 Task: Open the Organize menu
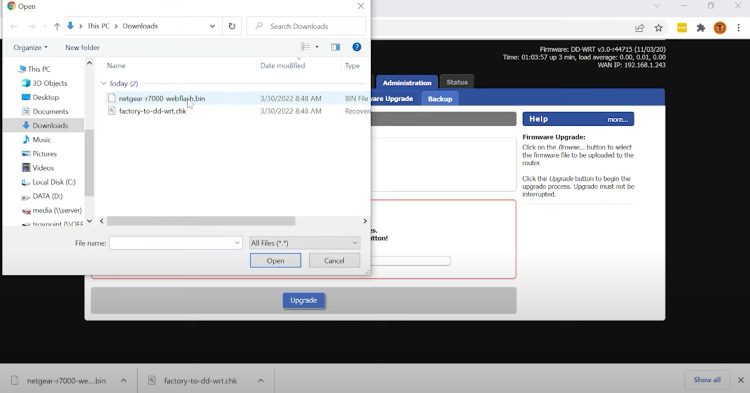pos(31,47)
